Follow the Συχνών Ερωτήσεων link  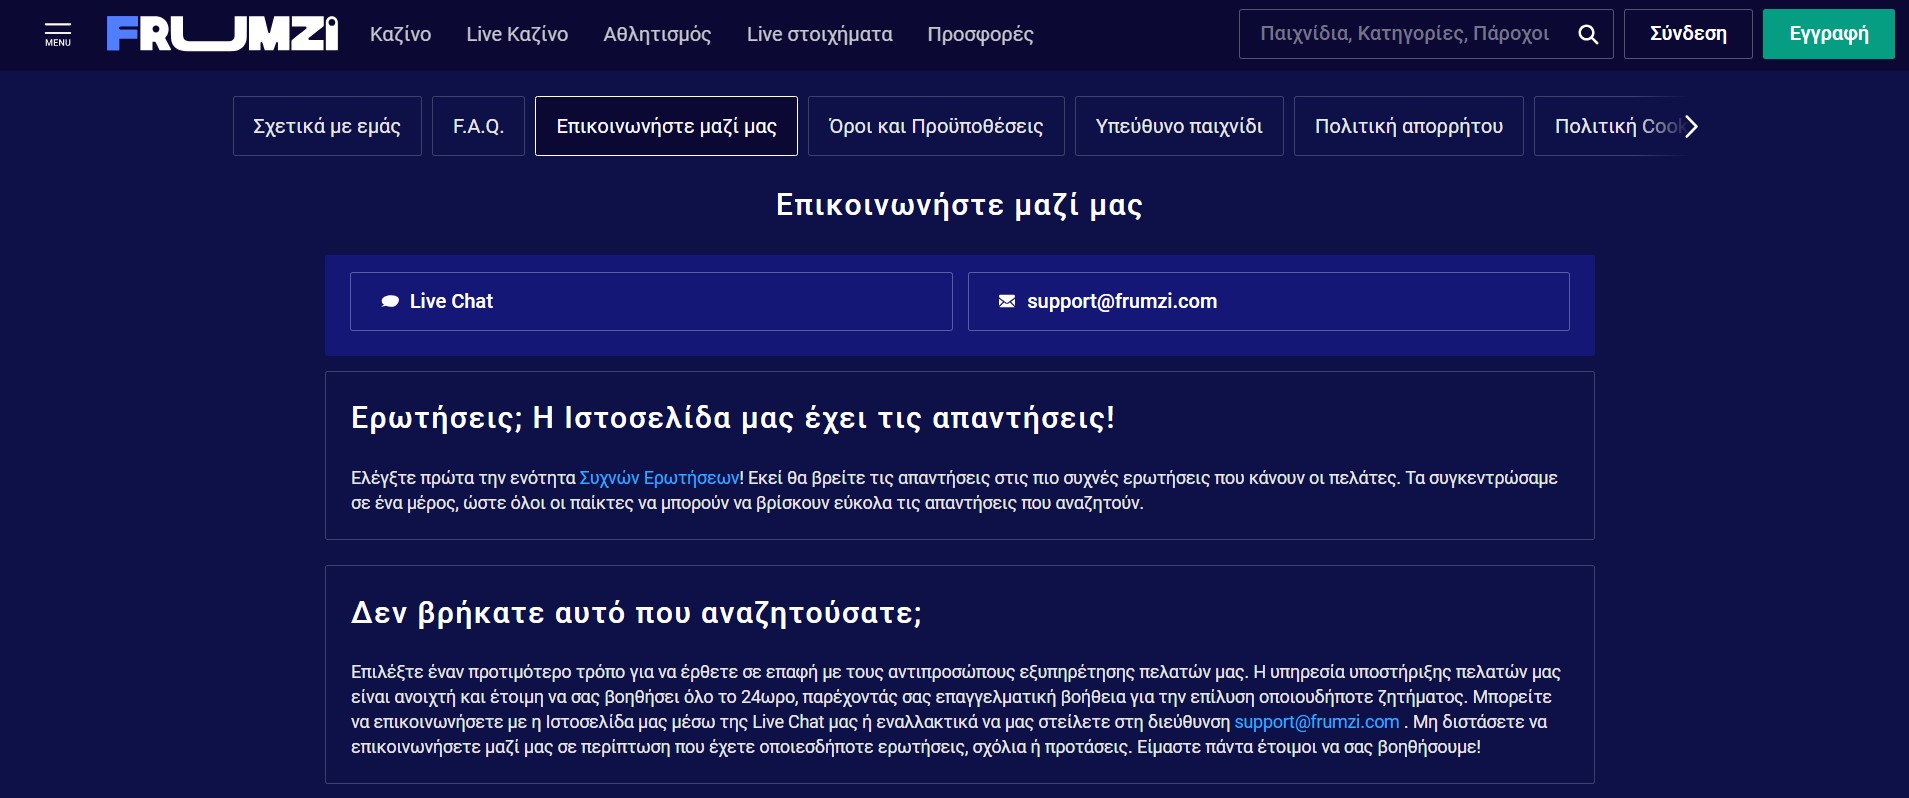659,478
